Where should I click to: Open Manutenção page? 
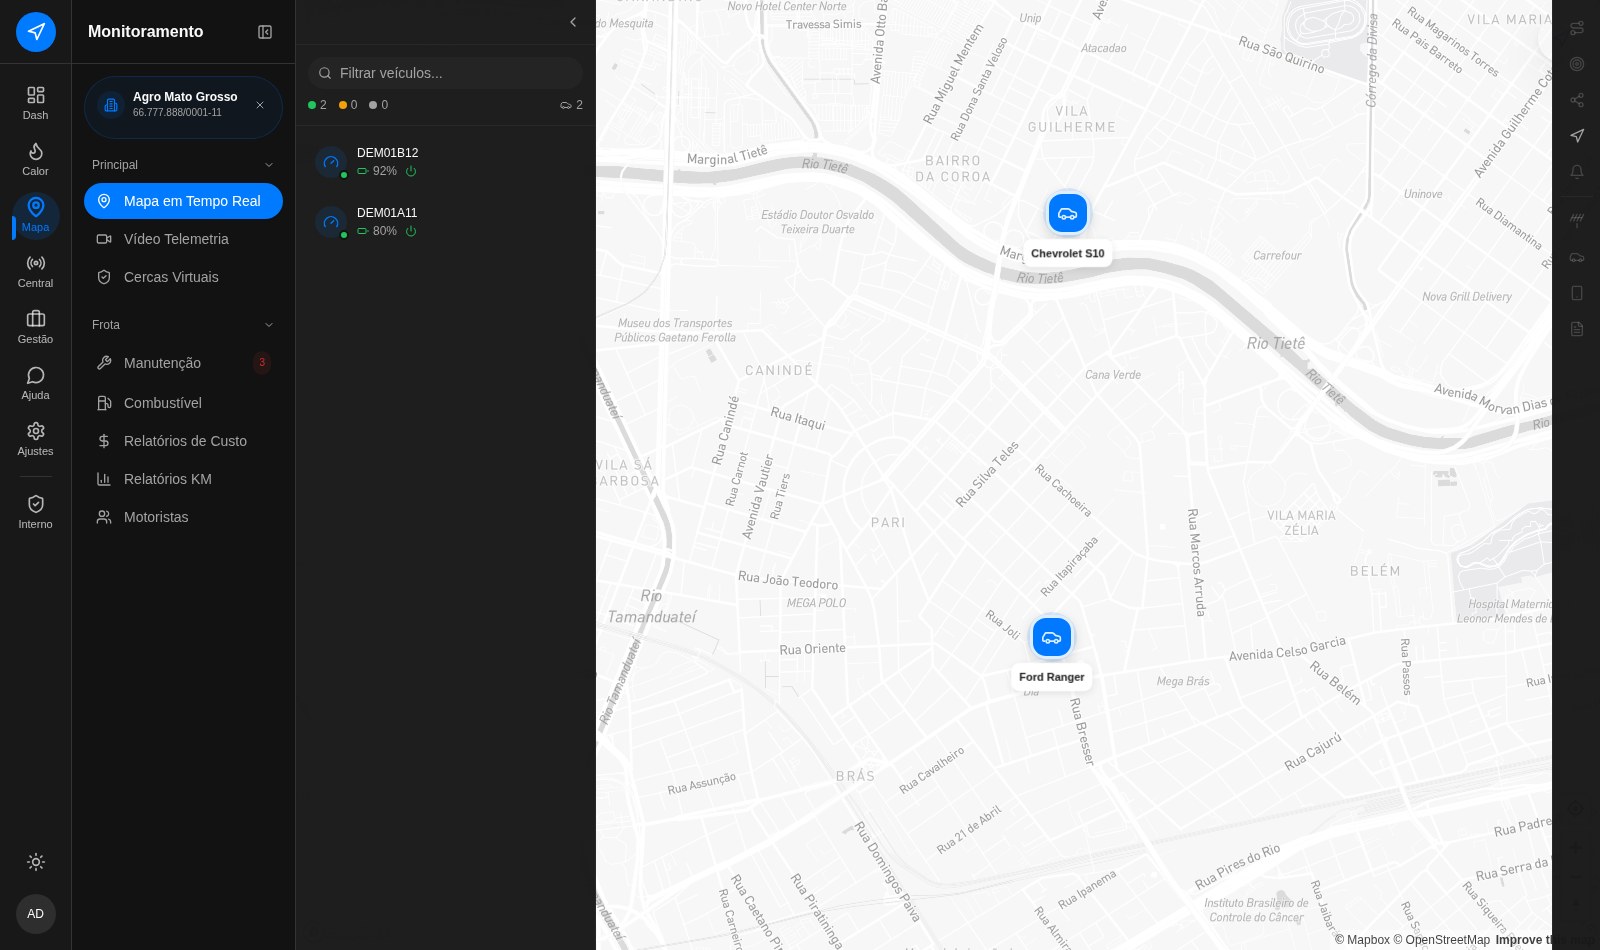[x=183, y=363]
